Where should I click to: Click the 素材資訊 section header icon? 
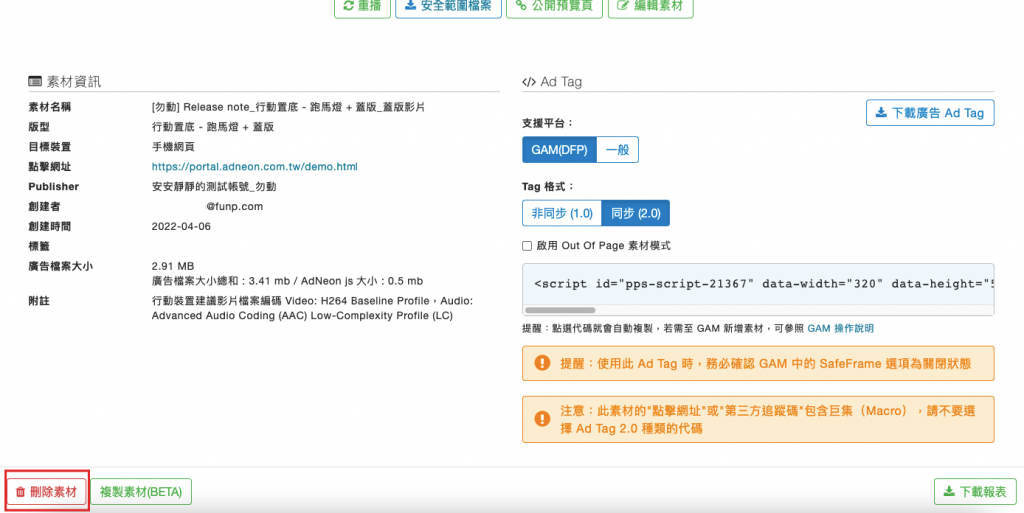point(35,82)
